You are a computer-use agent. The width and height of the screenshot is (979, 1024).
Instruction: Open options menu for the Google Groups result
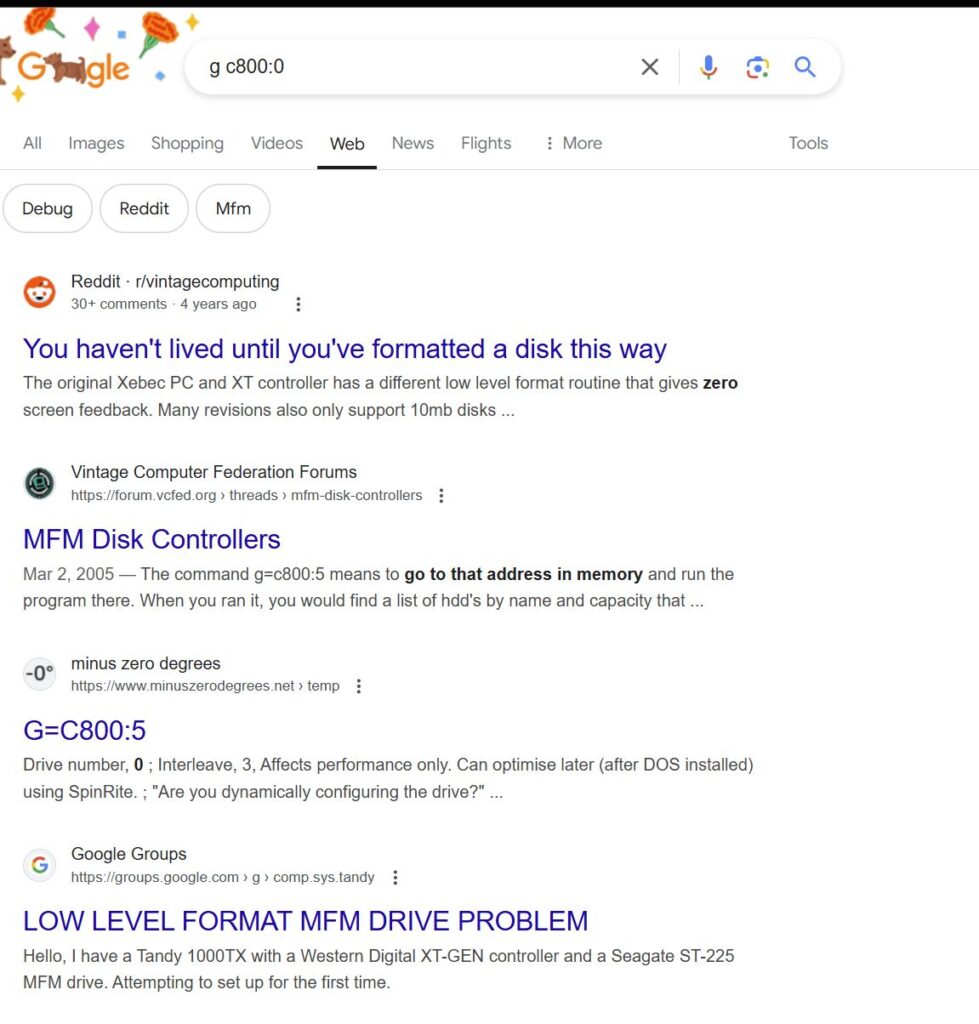point(395,878)
